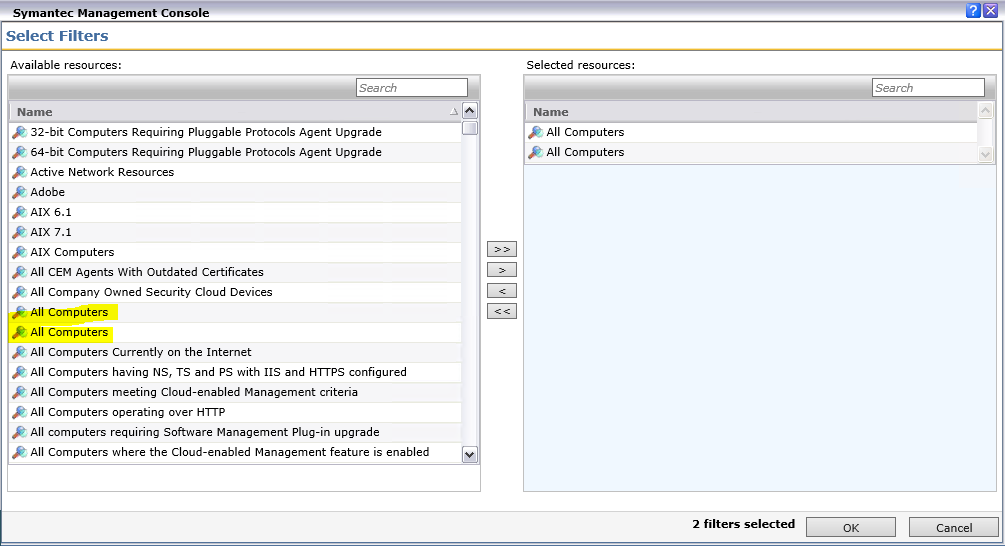Image resolution: width=1005 pixels, height=546 pixels.
Task: Click the icon next to AIX 7.1
Action: 19,232
